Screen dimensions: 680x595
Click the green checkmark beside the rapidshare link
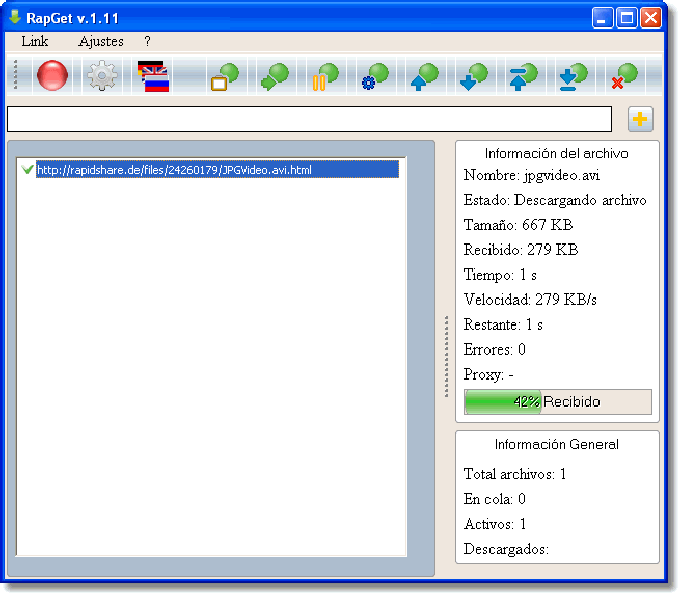[27, 170]
